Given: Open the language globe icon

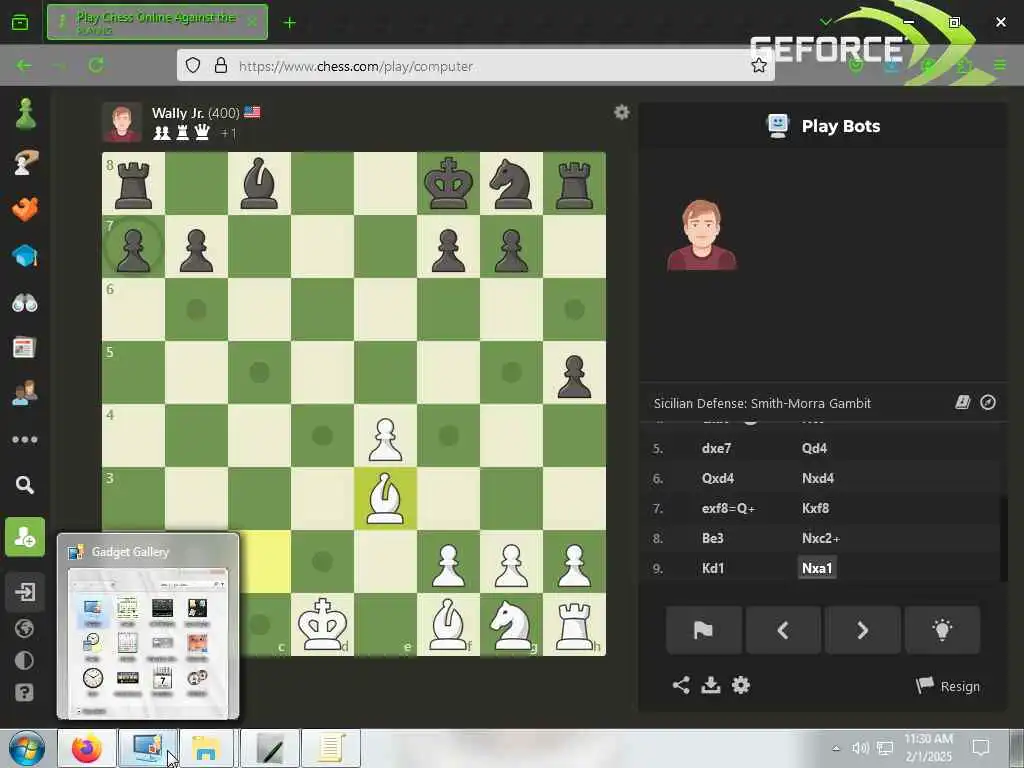Looking at the screenshot, I should (x=24, y=628).
